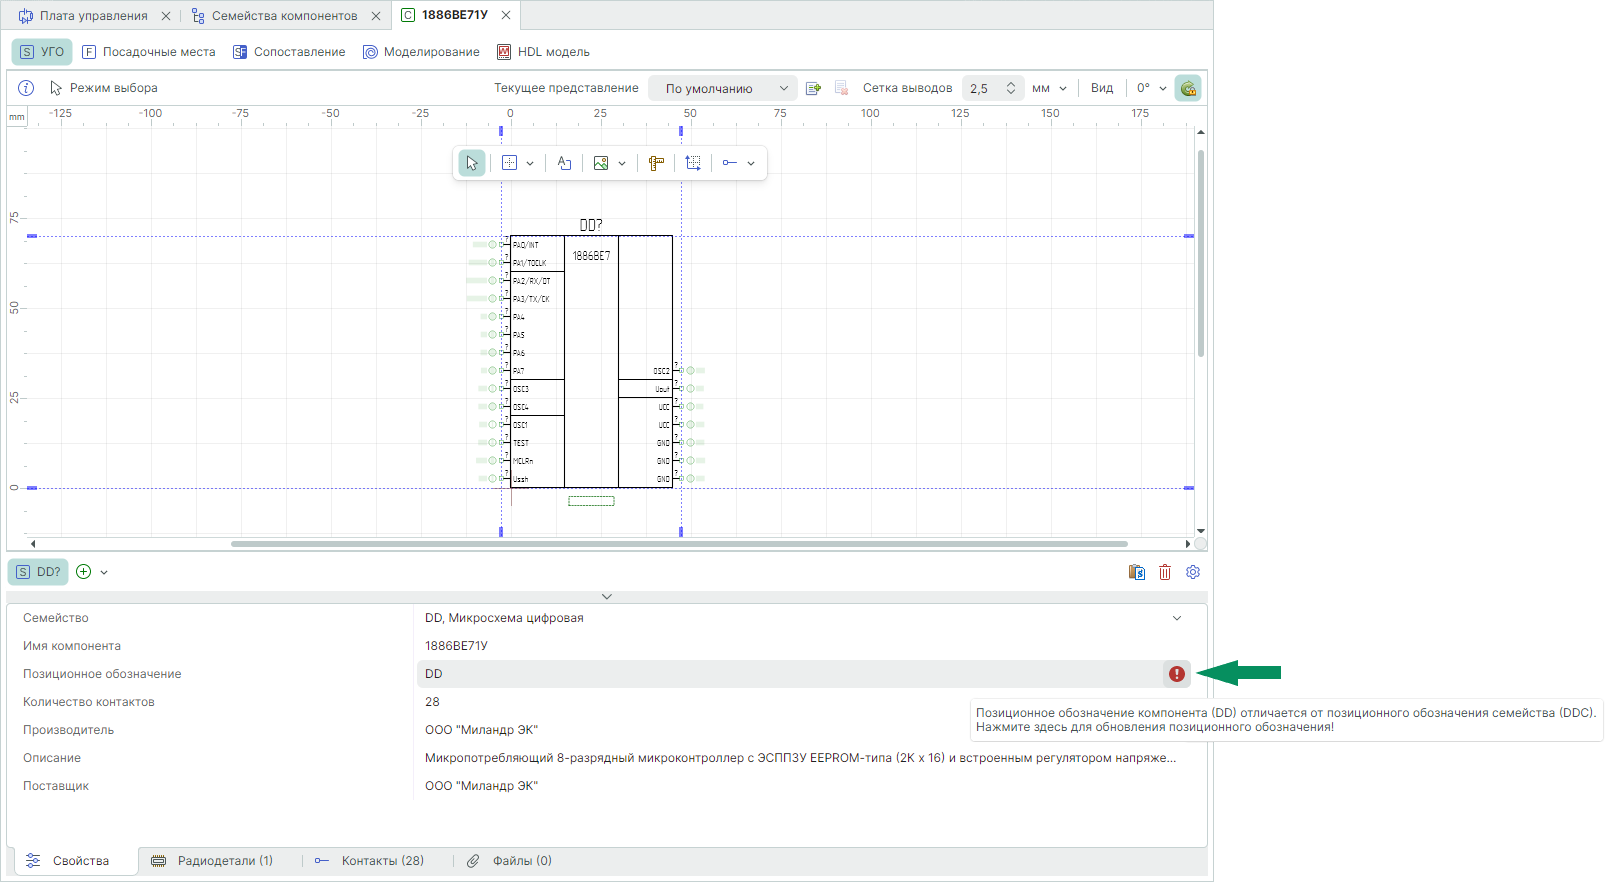1605x882 pixels.
Task: Click the red error icon next to DD
Action: click(1177, 674)
